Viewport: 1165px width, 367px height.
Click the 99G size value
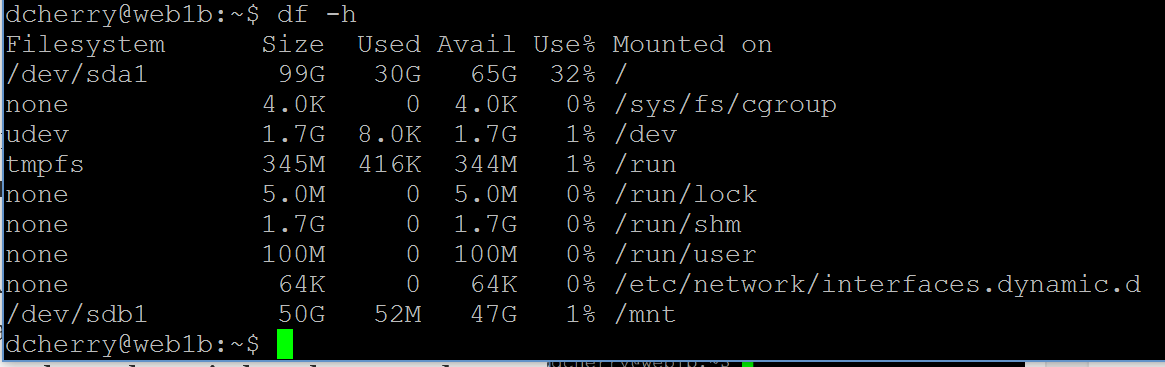coord(301,75)
